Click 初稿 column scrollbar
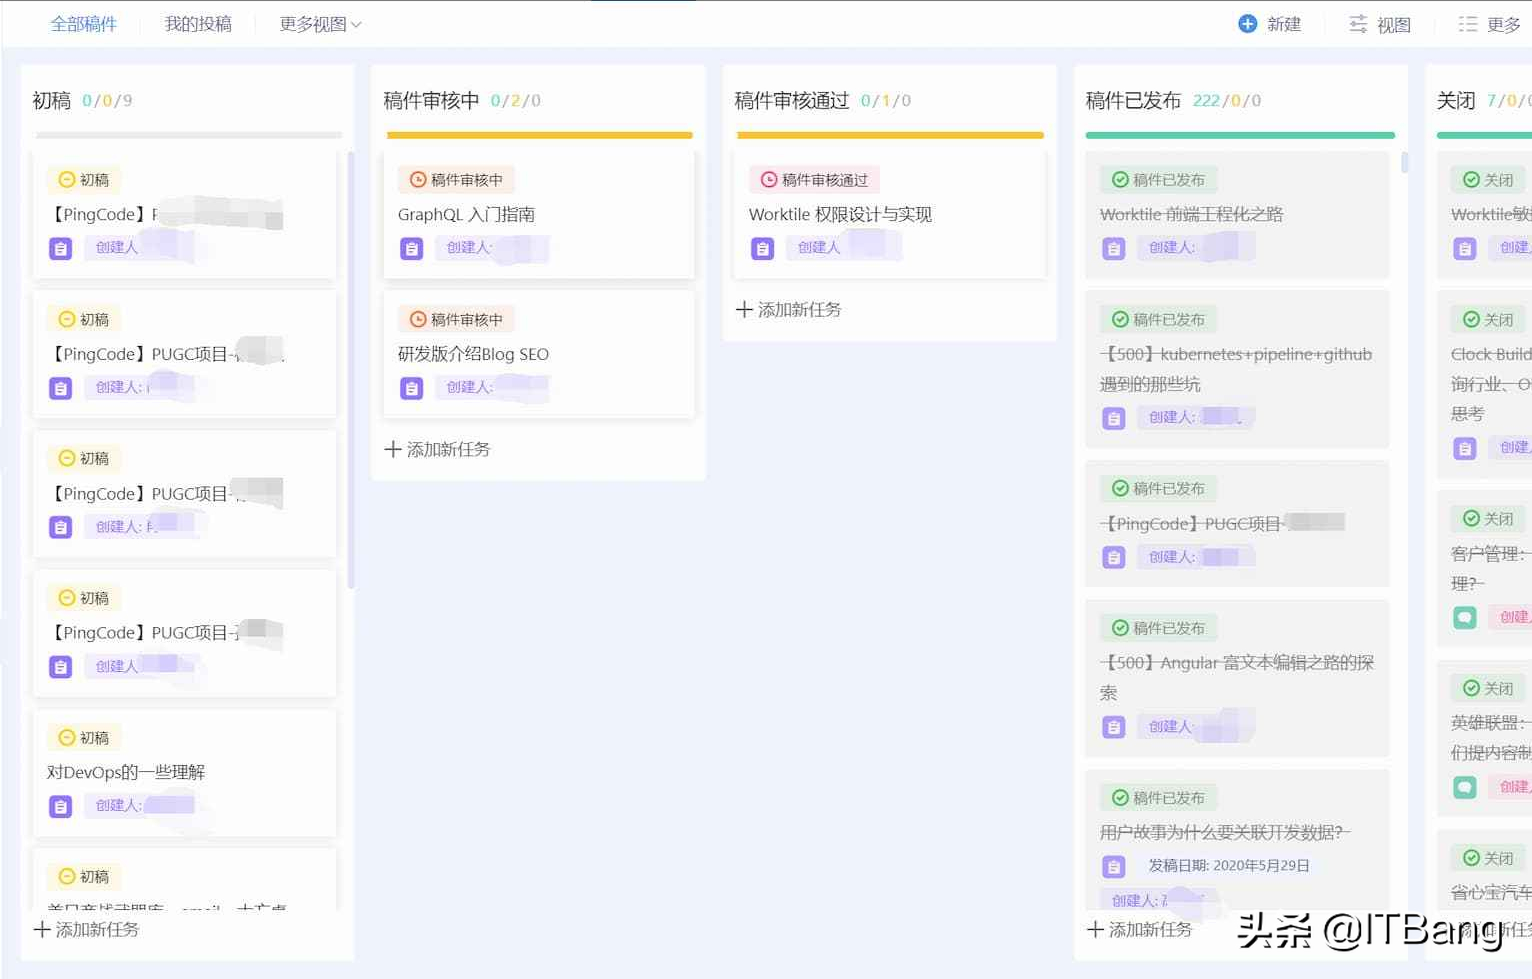1532x979 pixels. tap(351, 370)
